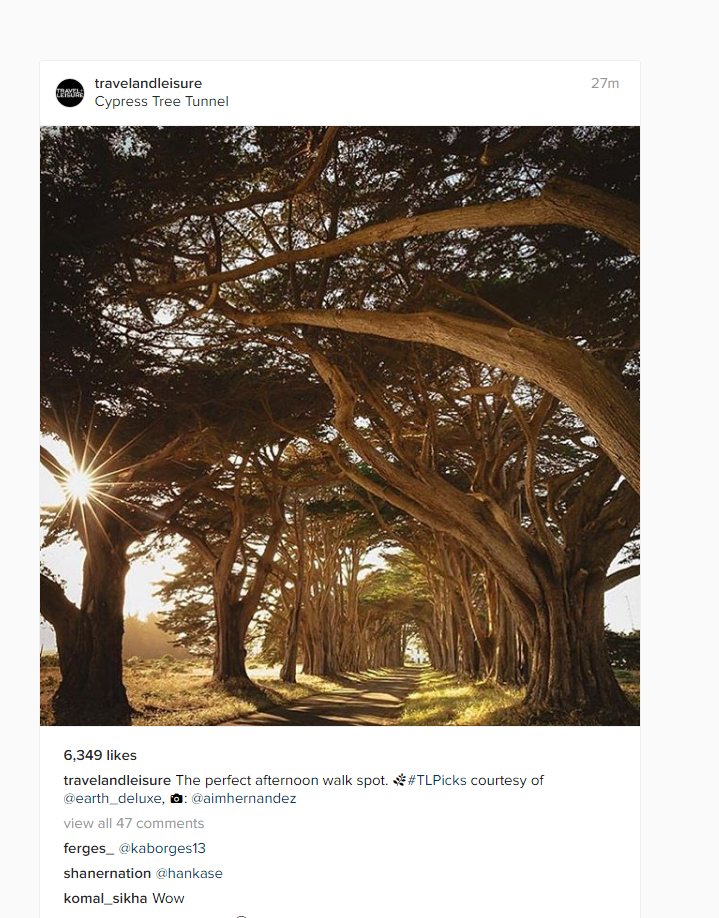719x918 pixels.
Task: Click the leaf emoji before #TLPicks
Action: click(399, 780)
